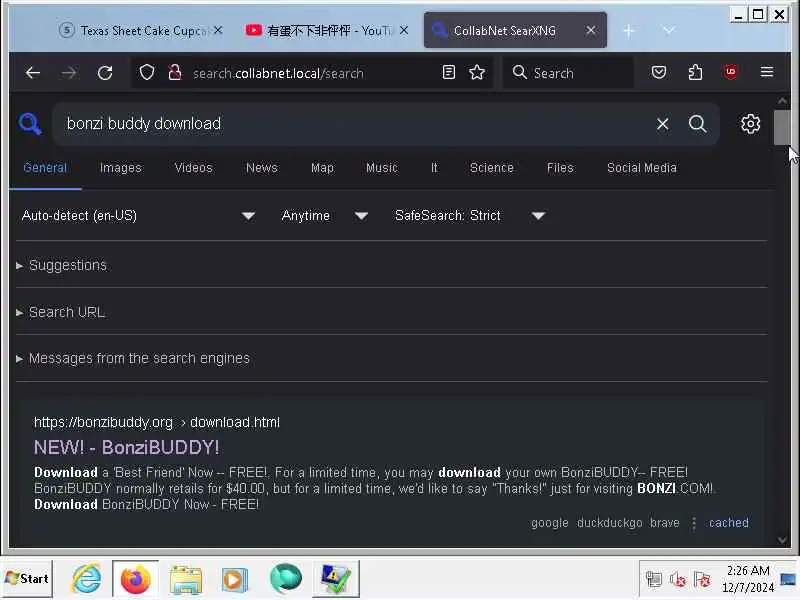The image size is (800, 600).
Task: Close the CollabNet SearXNG tab
Action: pyautogui.click(x=591, y=31)
